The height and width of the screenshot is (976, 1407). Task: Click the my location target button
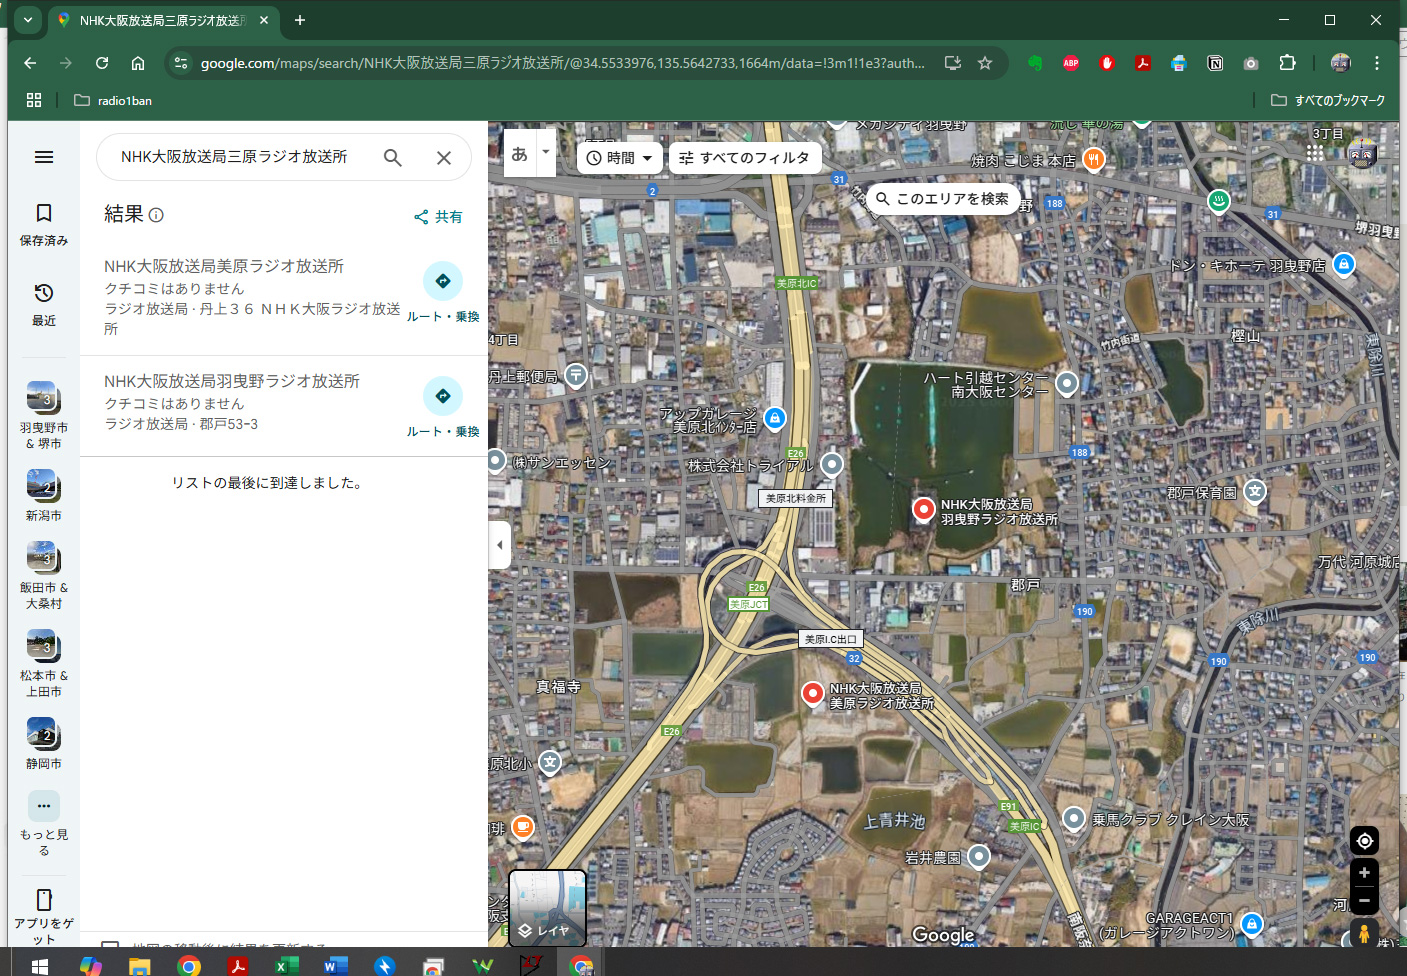pyautogui.click(x=1364, y=841)
